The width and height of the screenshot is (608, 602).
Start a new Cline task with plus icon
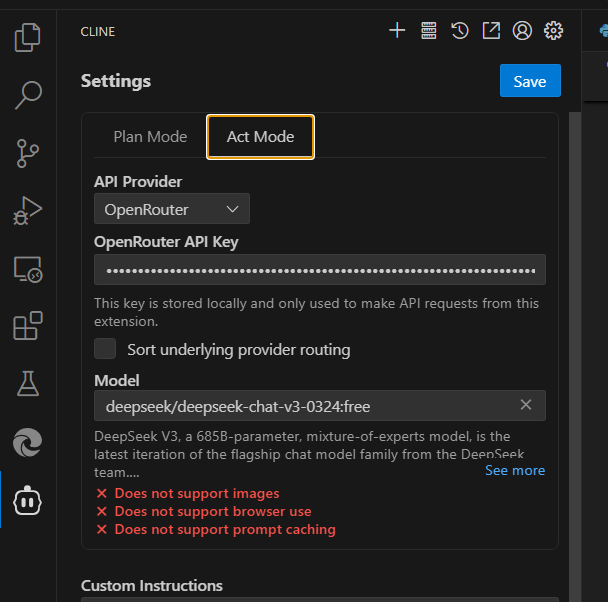(397, 31)
